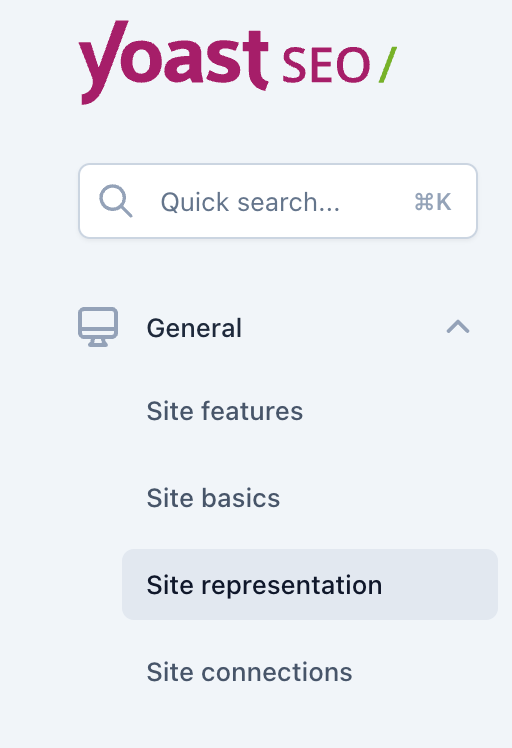
Task: Click the ⌘K shortcut hint badge
Action: click(432, 202)
